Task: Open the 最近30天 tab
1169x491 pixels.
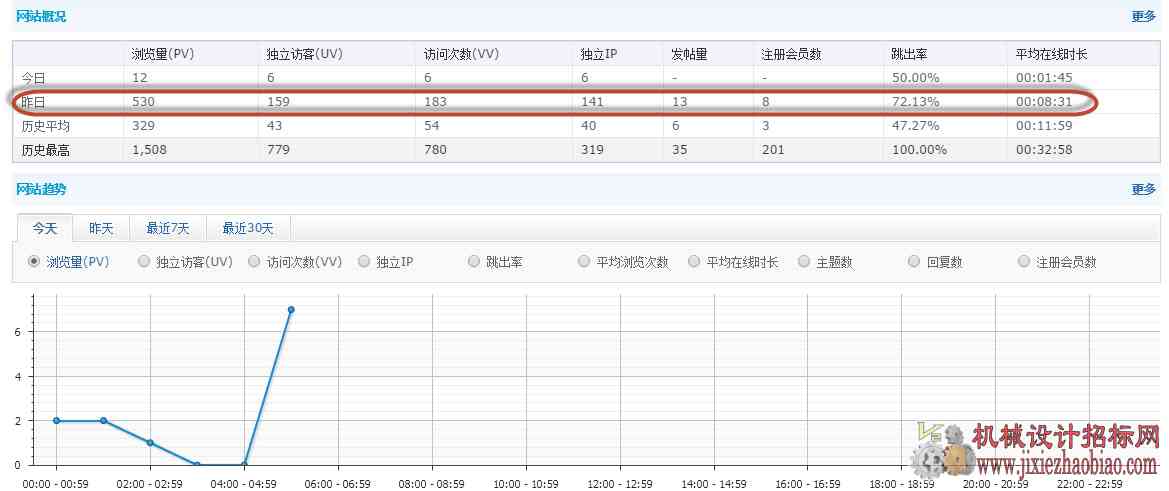Action: point(248,228)
